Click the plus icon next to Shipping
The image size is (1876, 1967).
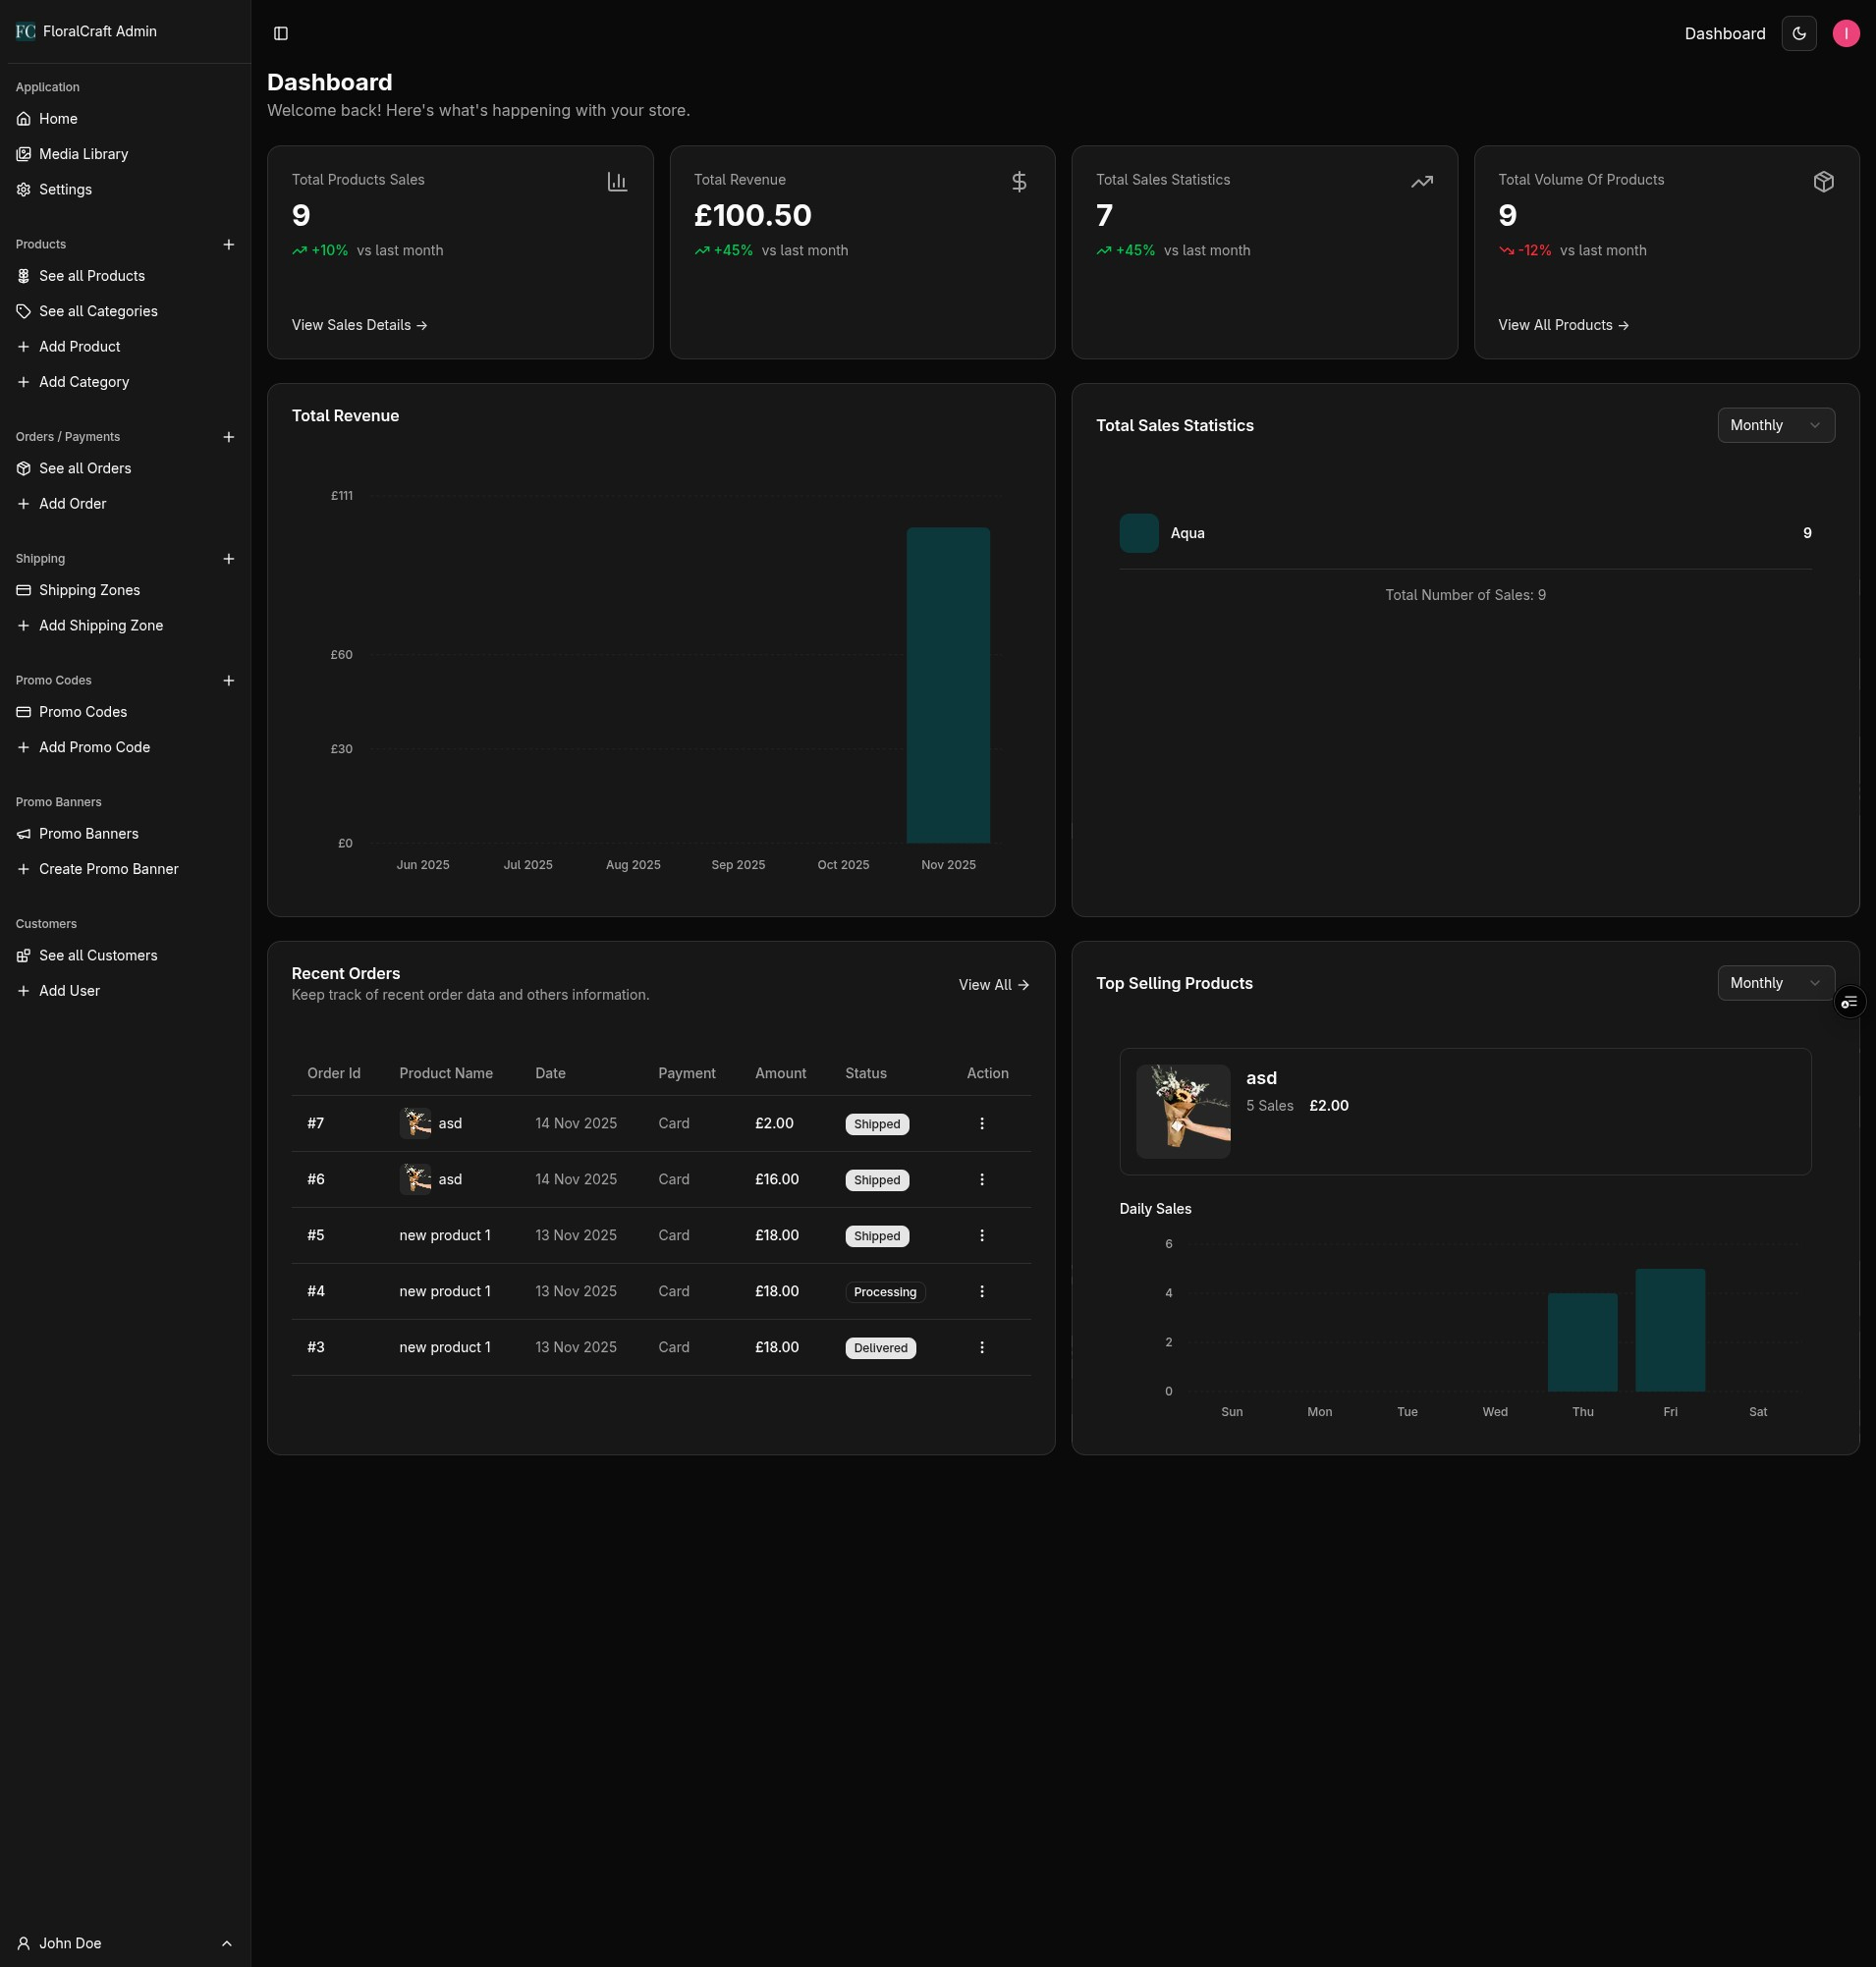click(x=229, y=559)
